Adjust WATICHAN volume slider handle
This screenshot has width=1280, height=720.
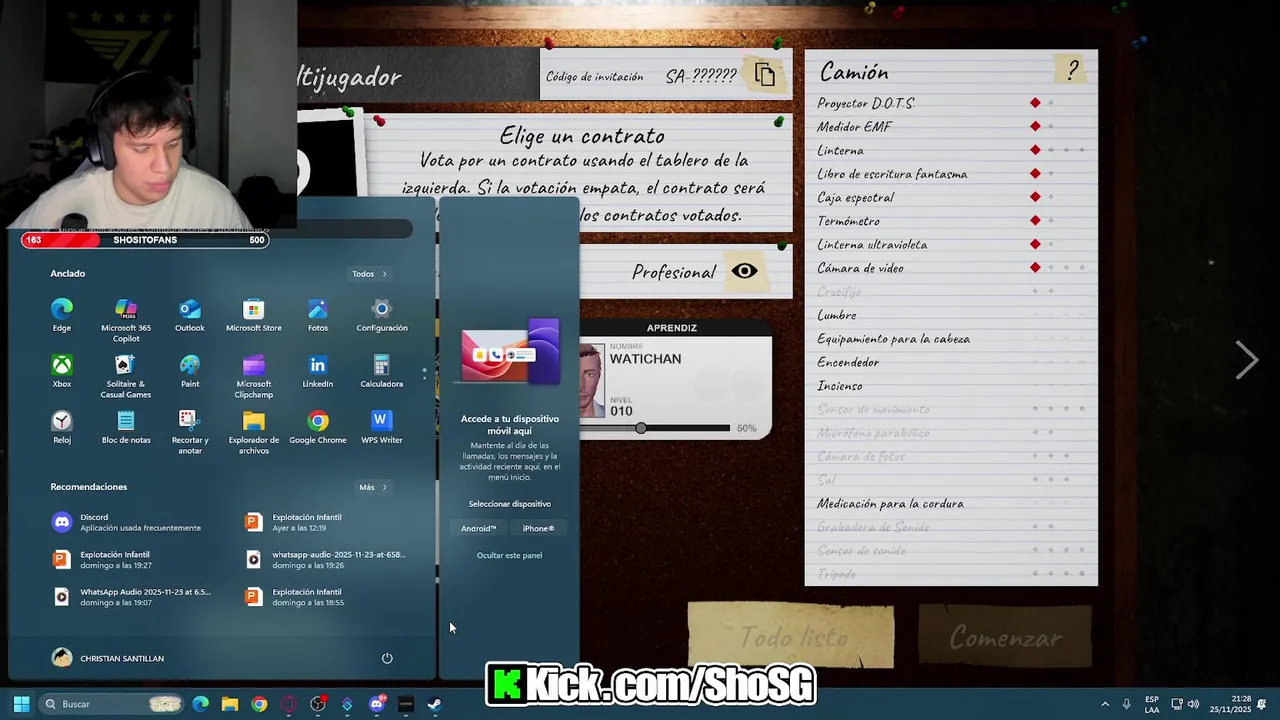click(x=641, y=428)
